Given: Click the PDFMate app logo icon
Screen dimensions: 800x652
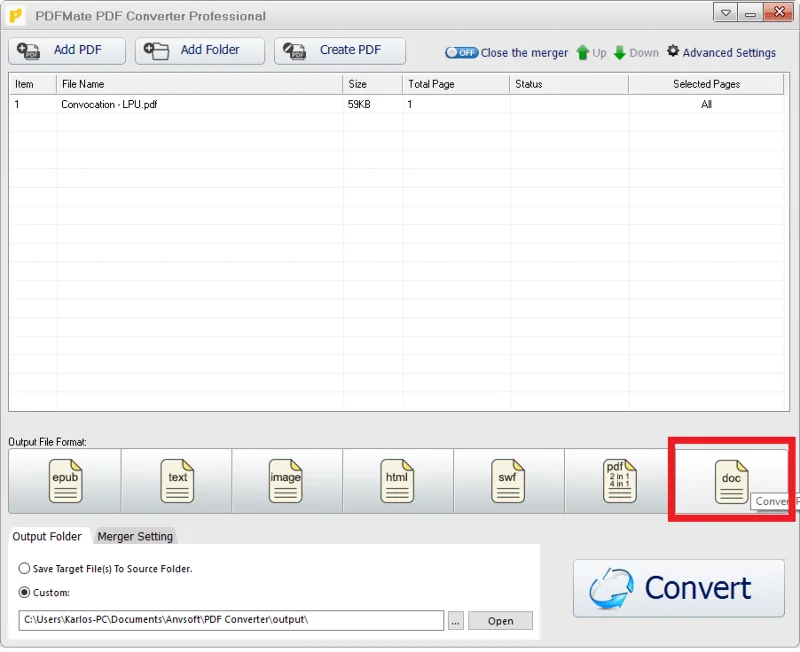Looking at the screenshot, I should [16, 16].
